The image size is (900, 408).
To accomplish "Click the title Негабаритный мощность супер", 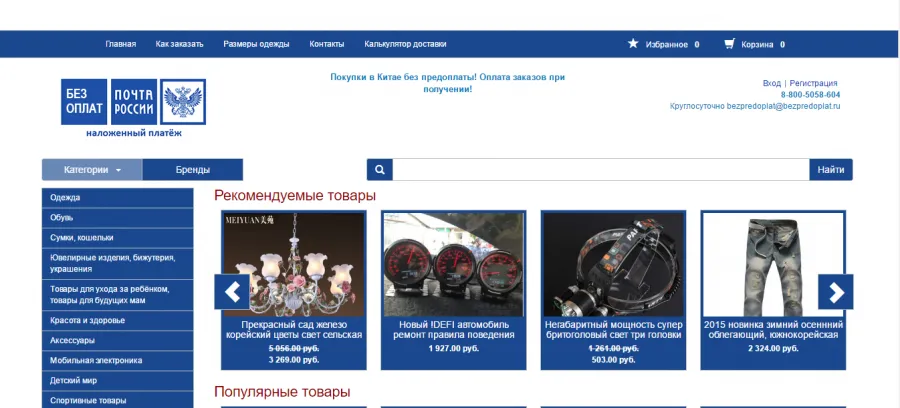I will point(613,330).
